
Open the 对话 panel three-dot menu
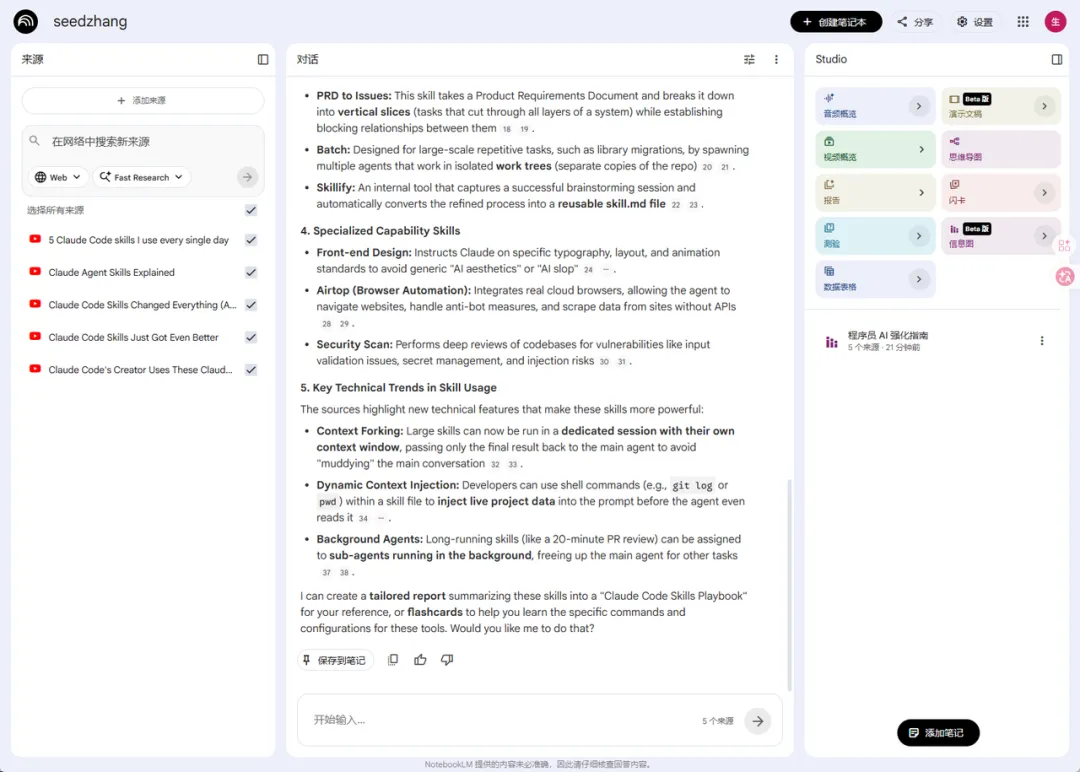[776, 60]
